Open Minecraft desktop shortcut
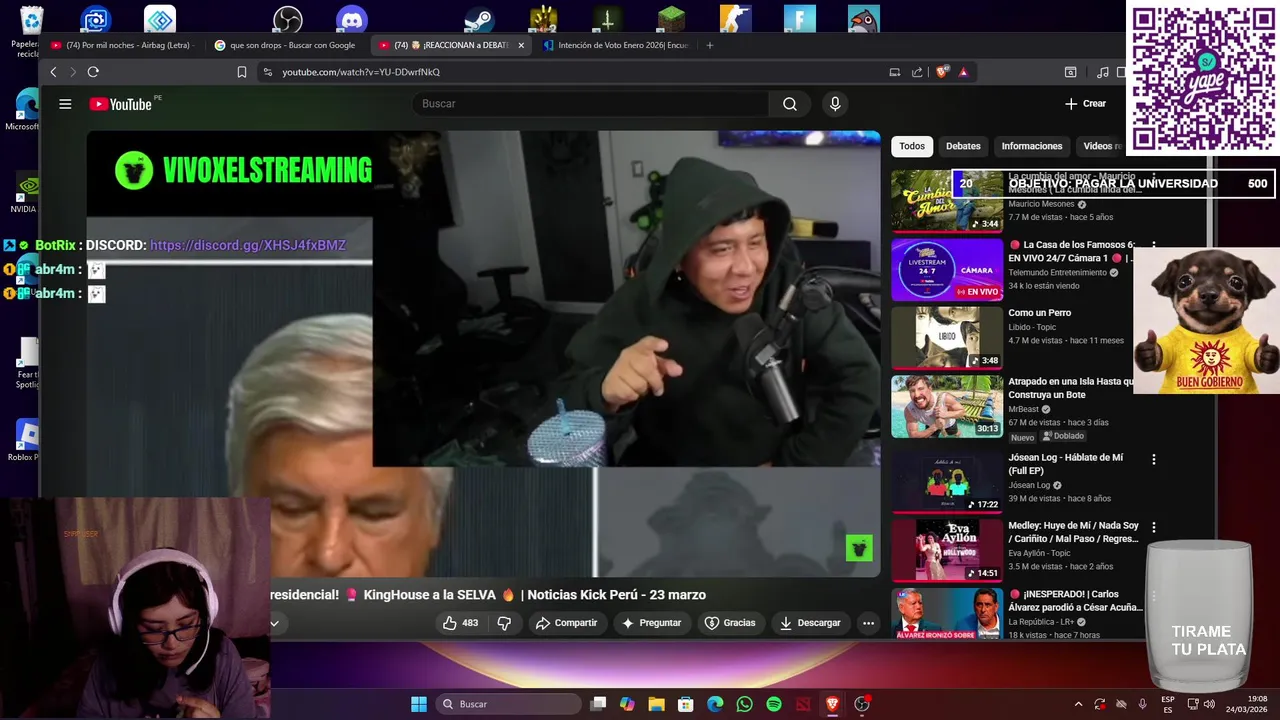 (671, 19)
